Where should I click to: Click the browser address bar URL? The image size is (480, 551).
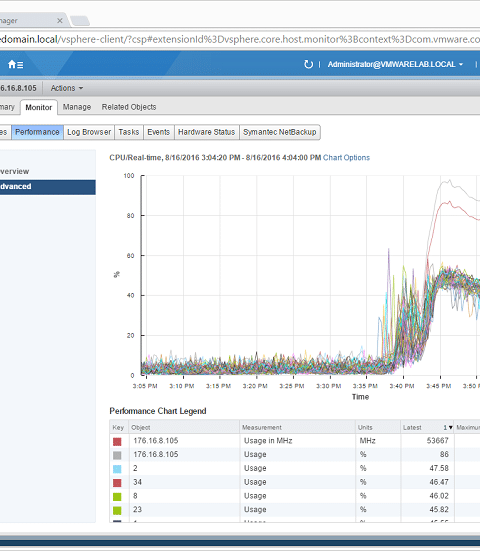[x=240, y=39]
